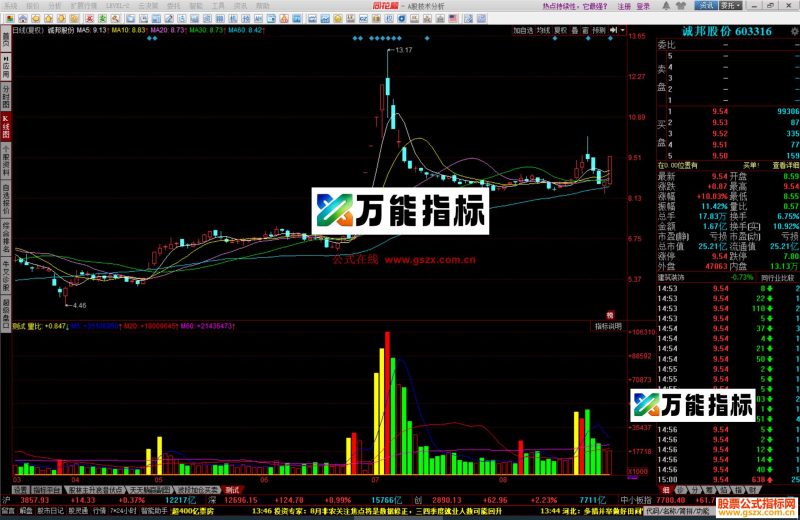Click the red cross-mark toolbar icon
This screenshot has height=520, width=800.
(x=90, y=19)
